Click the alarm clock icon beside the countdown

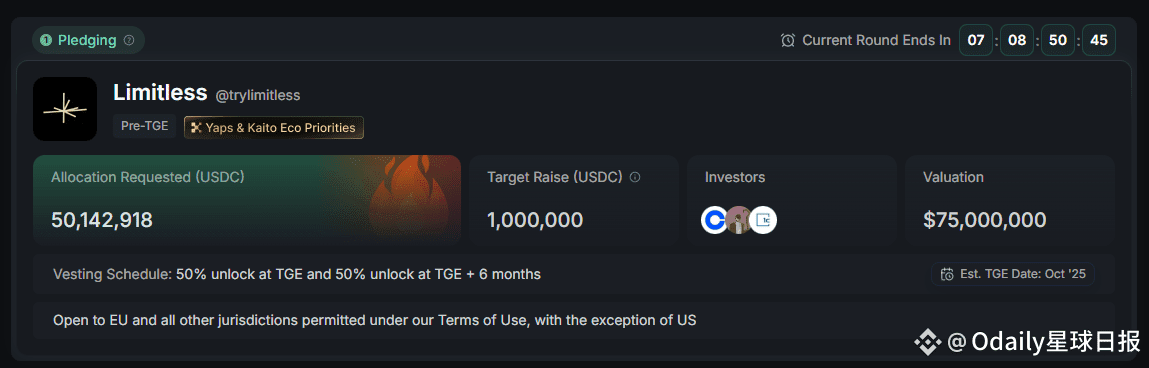tap(788, 40)
